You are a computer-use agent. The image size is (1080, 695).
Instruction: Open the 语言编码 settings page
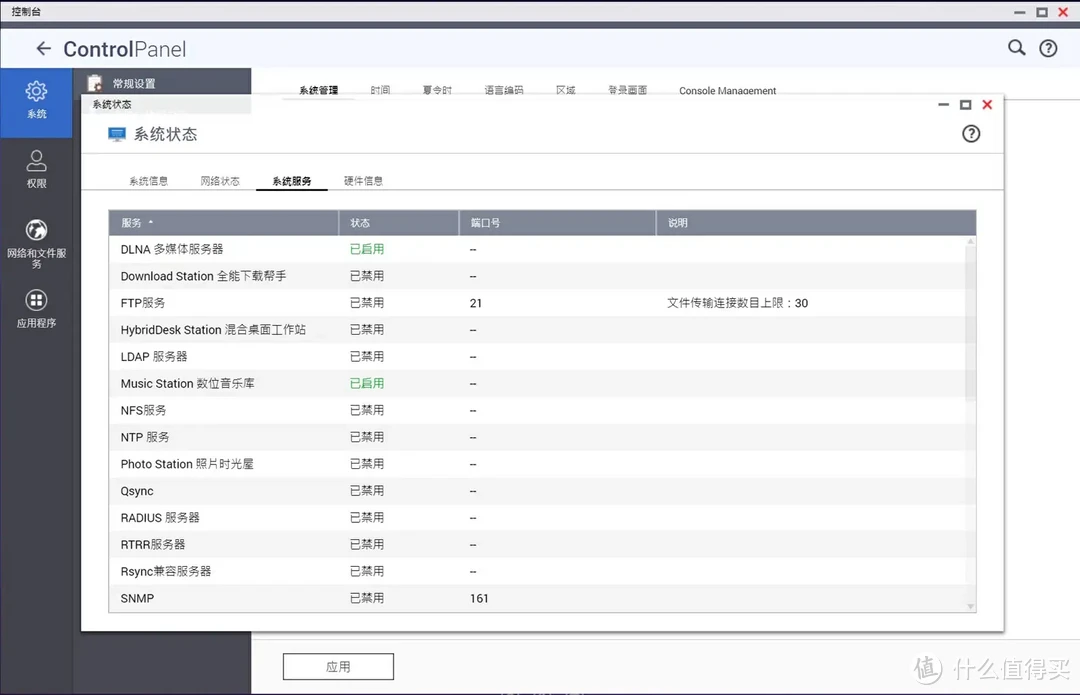[x=504, y=89]
